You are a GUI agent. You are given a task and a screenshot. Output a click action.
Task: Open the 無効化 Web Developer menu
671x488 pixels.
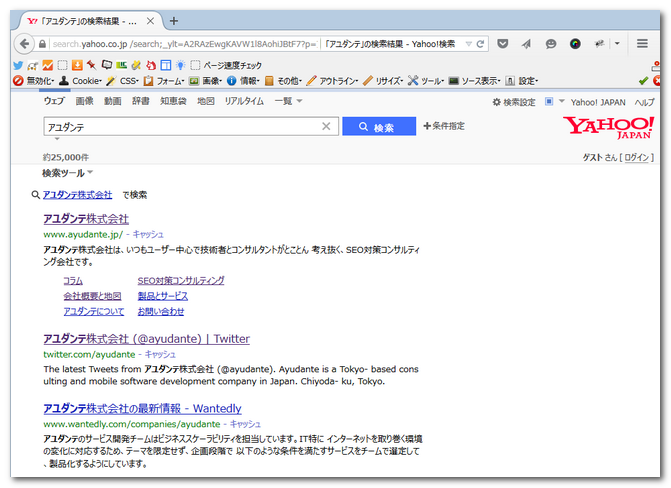pos(34,80)
